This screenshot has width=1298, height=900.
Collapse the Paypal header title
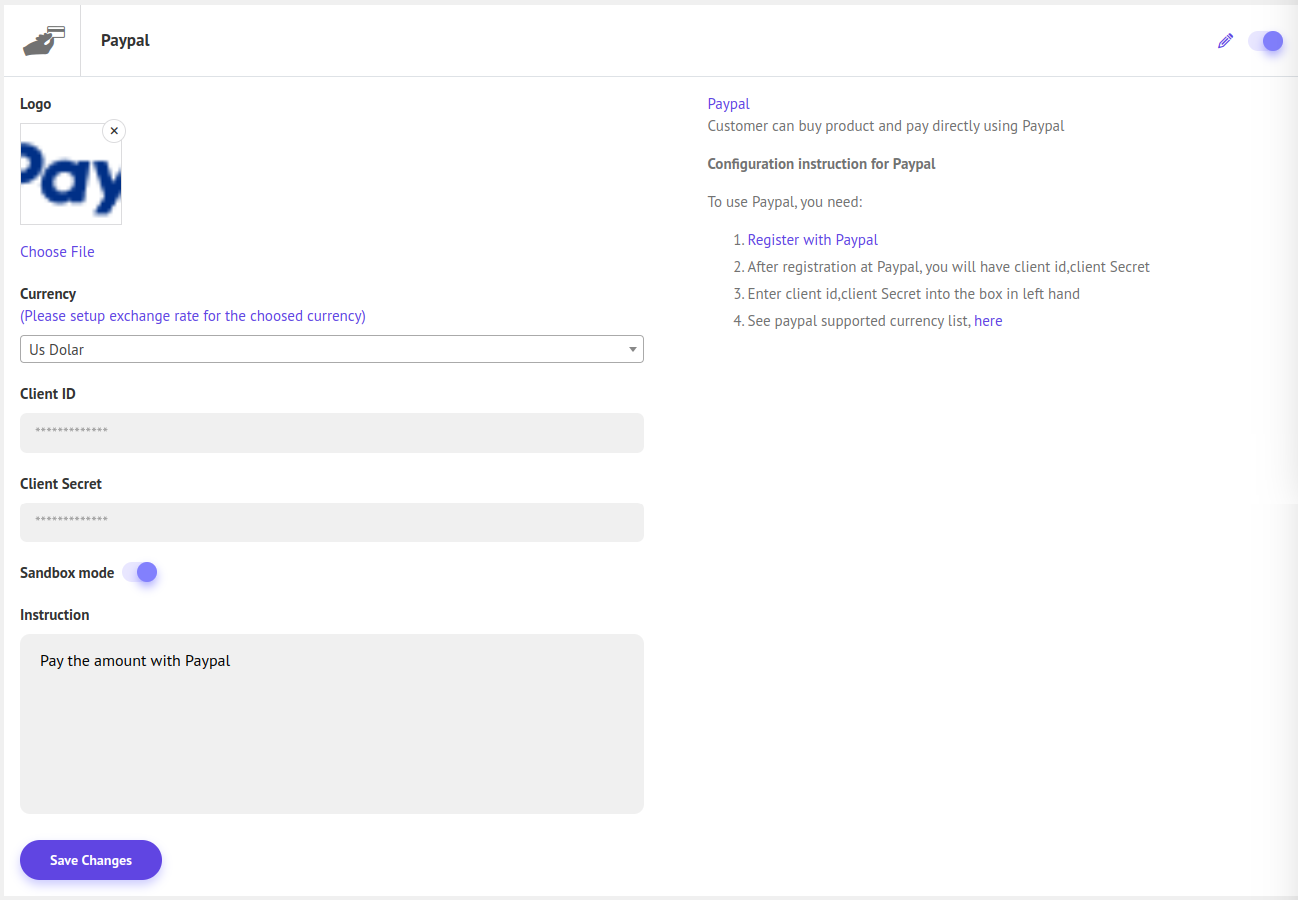pos(125,41)
